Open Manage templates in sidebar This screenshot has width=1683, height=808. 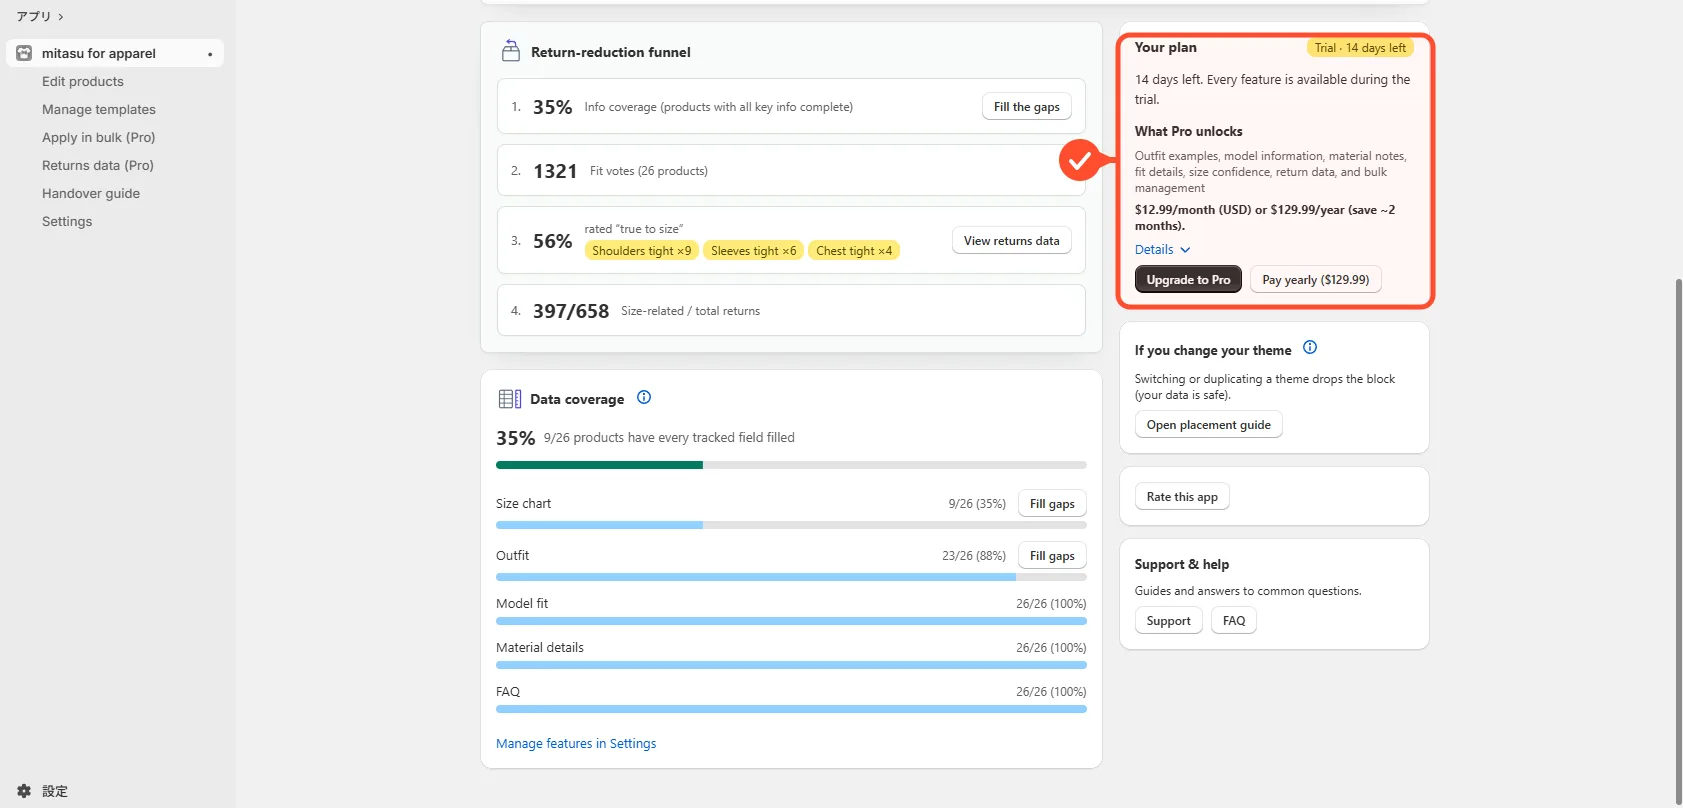click(x=99, y=110)
